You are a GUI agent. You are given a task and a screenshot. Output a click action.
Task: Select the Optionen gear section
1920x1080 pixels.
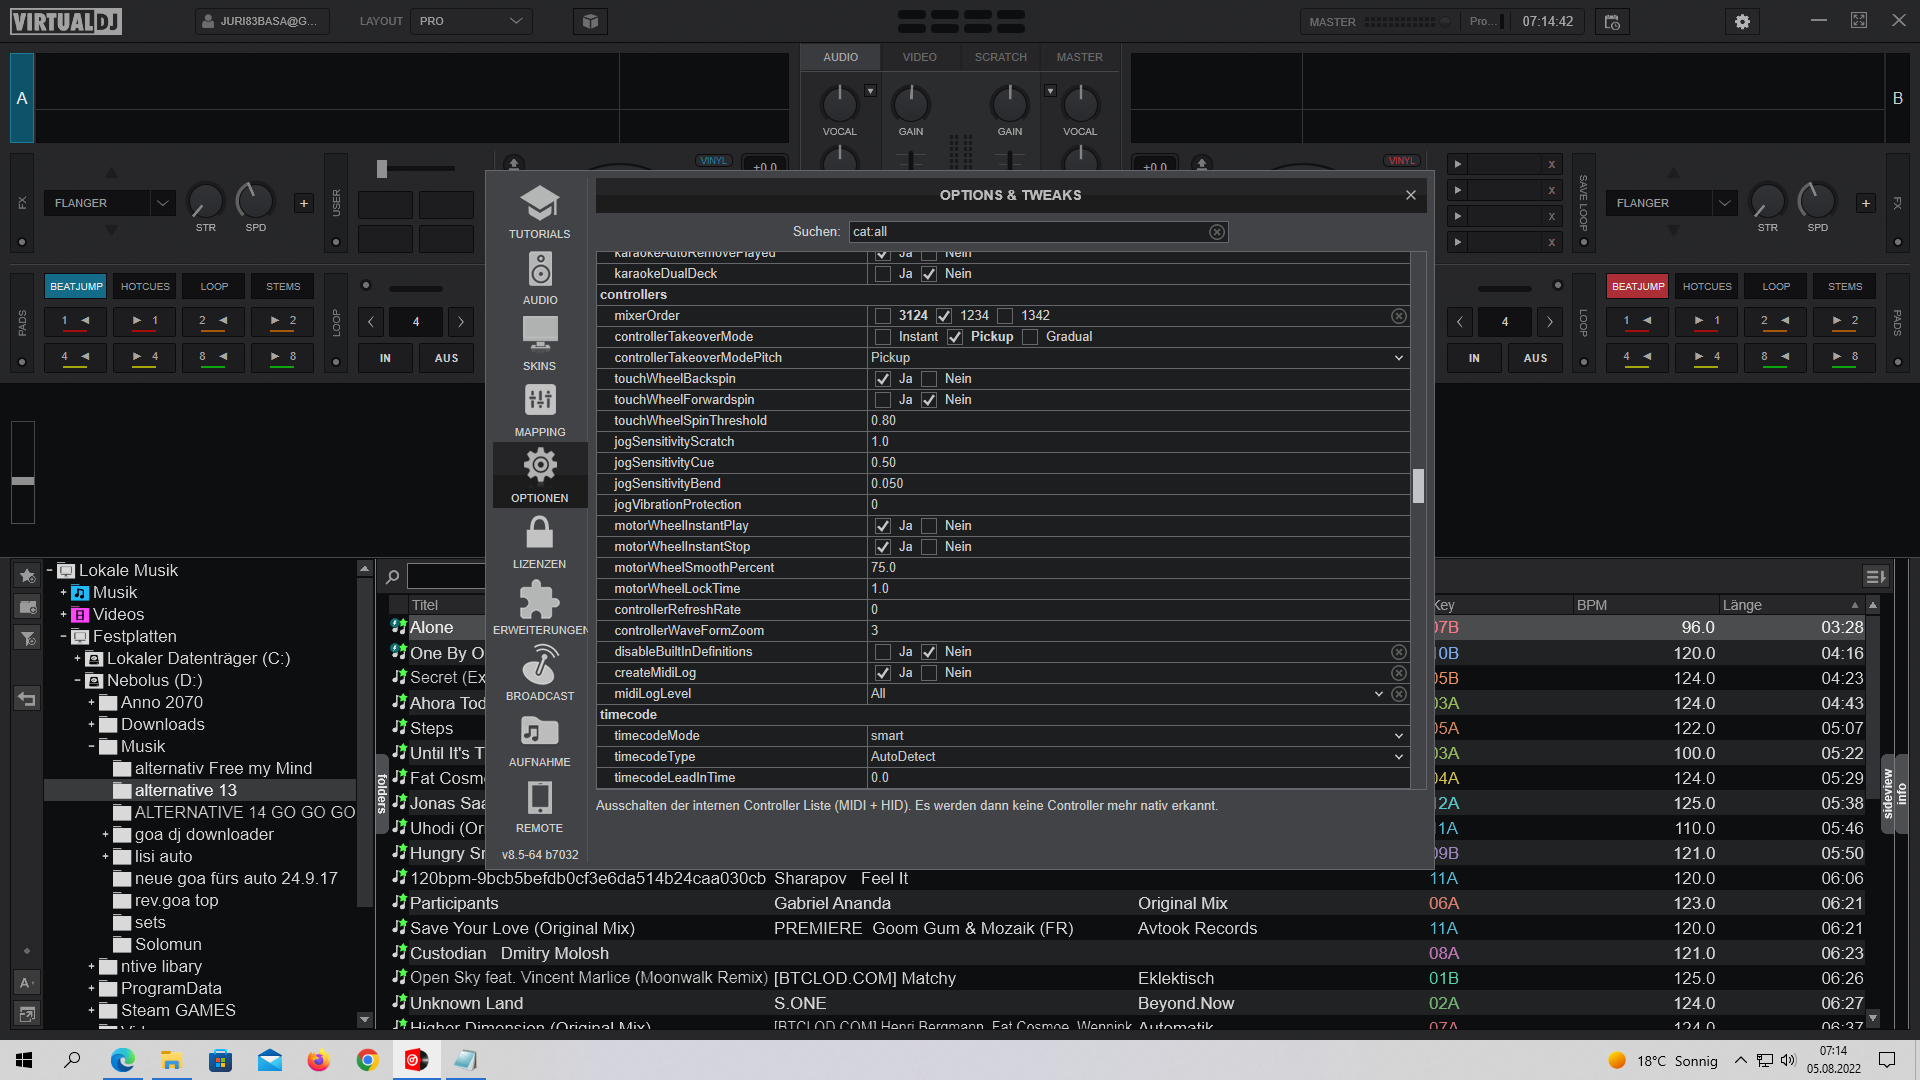(x=539, y=476)
